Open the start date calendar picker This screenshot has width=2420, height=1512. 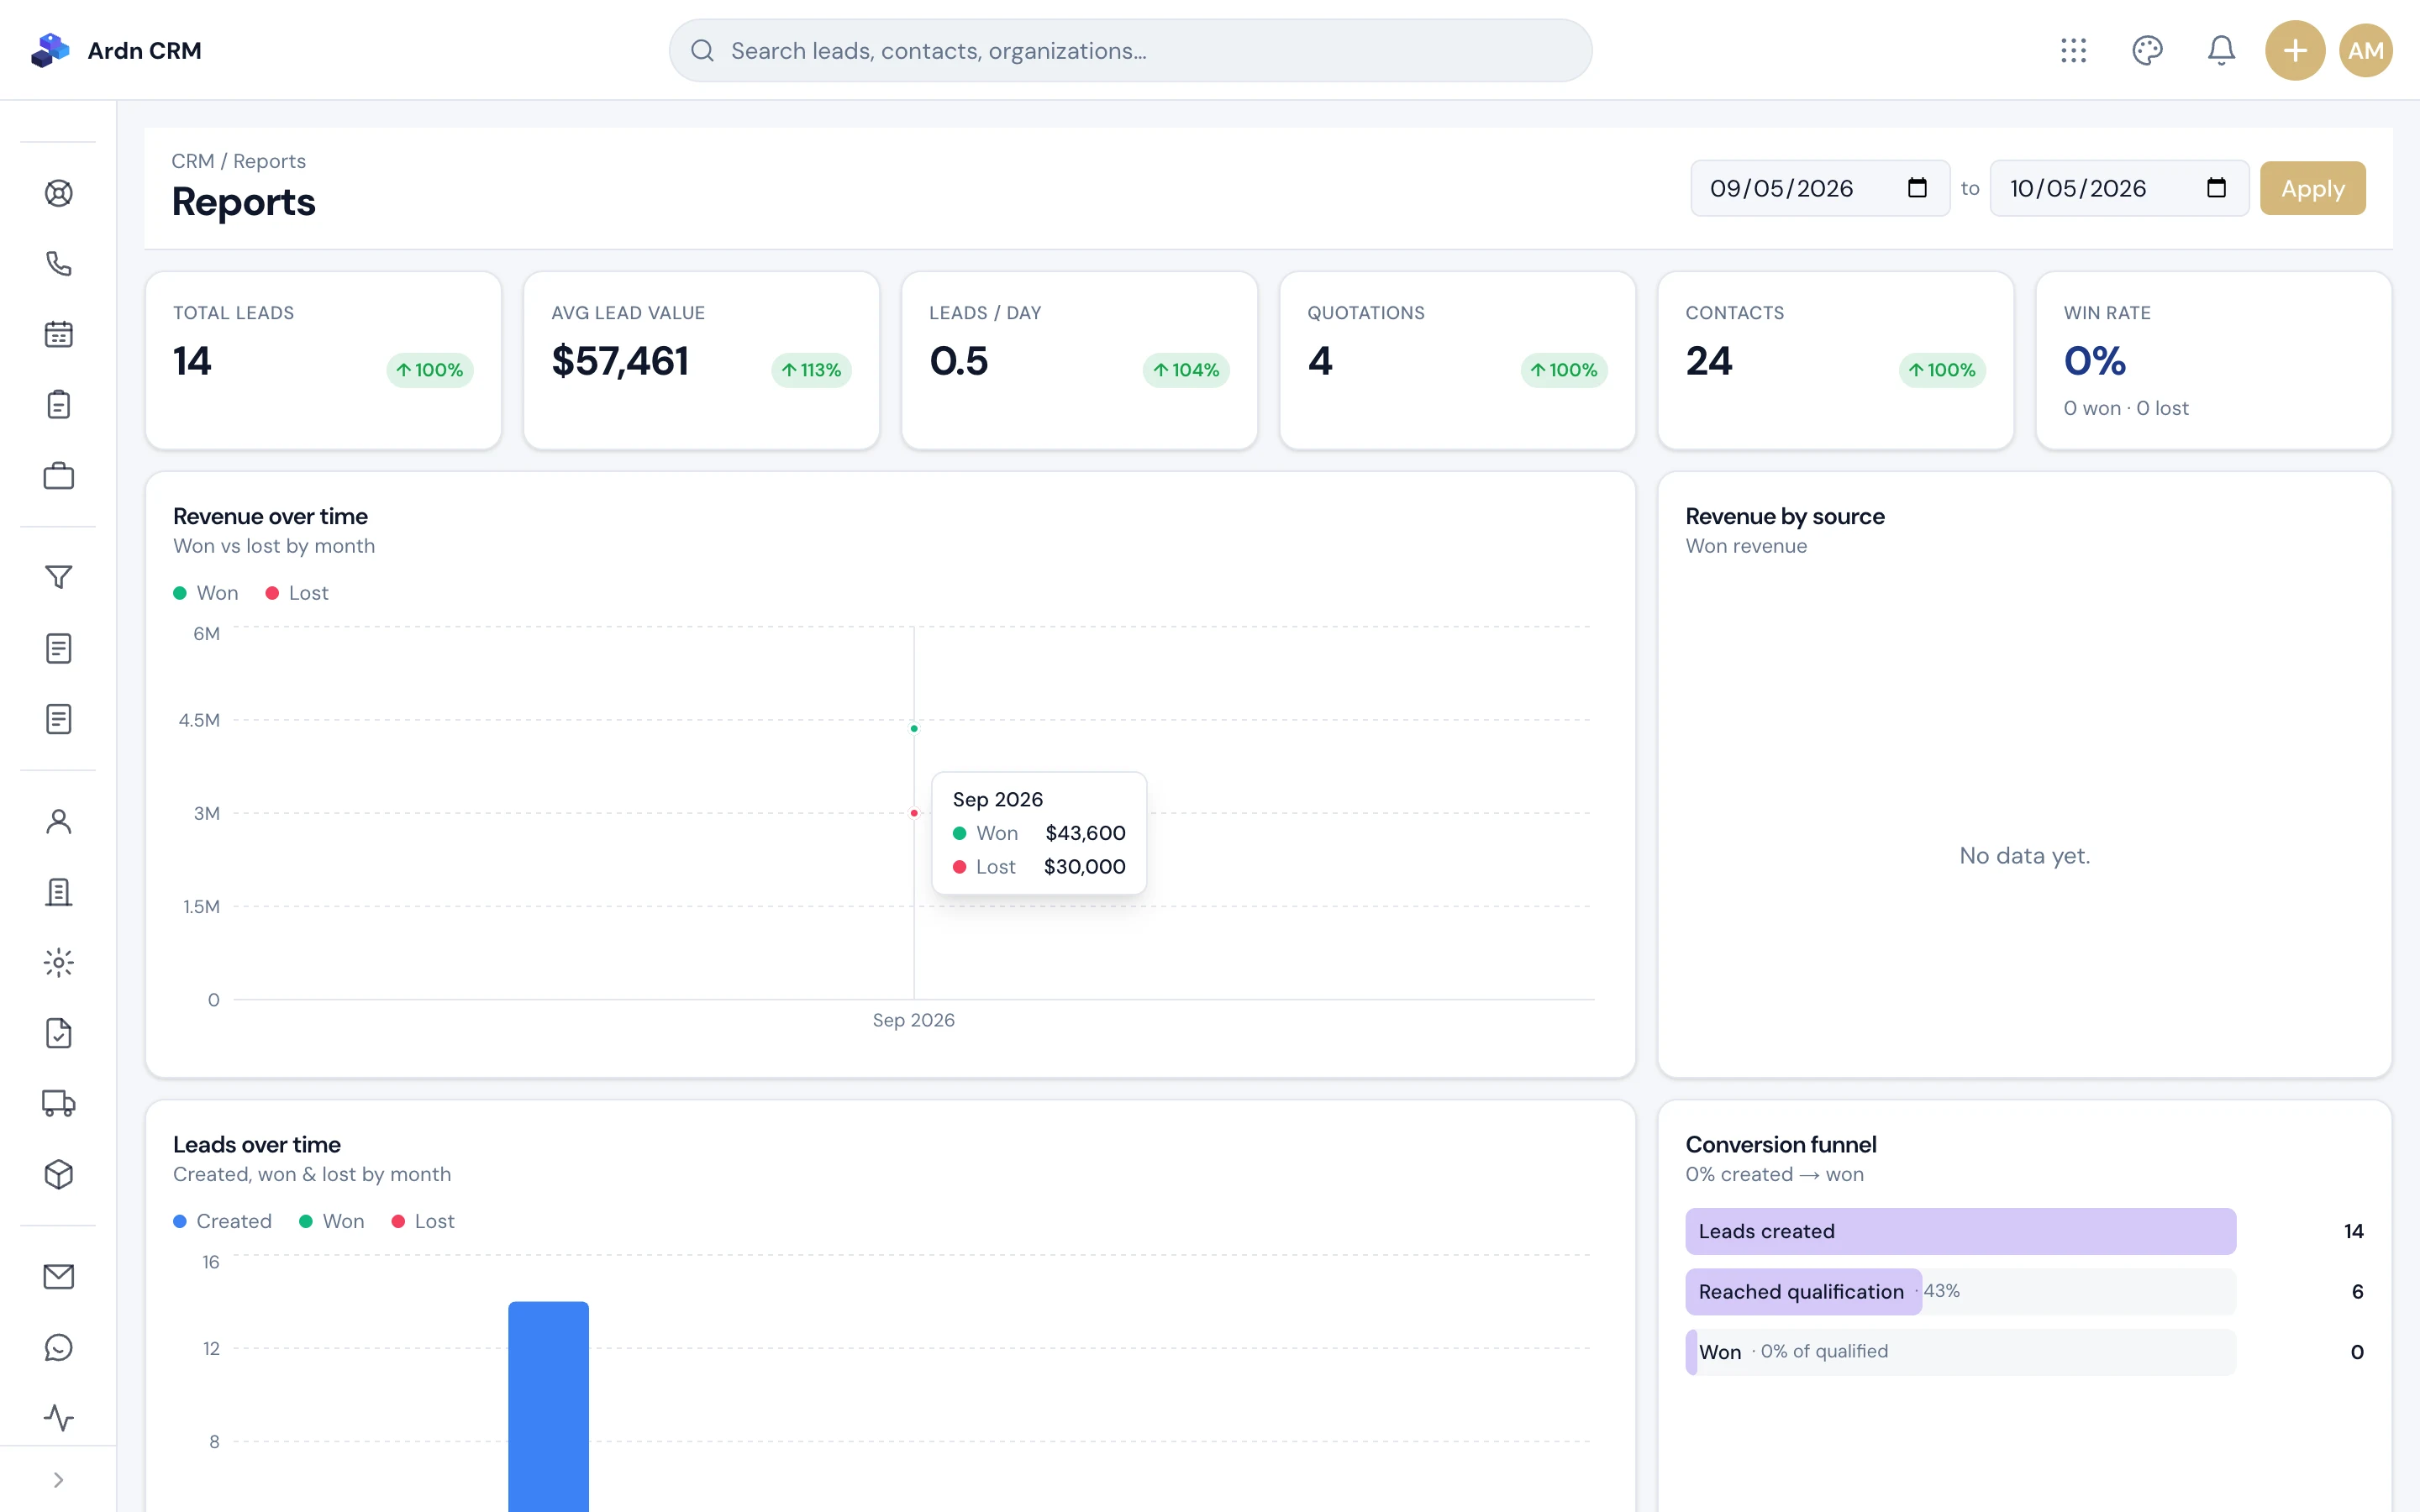pos(1916,188)
